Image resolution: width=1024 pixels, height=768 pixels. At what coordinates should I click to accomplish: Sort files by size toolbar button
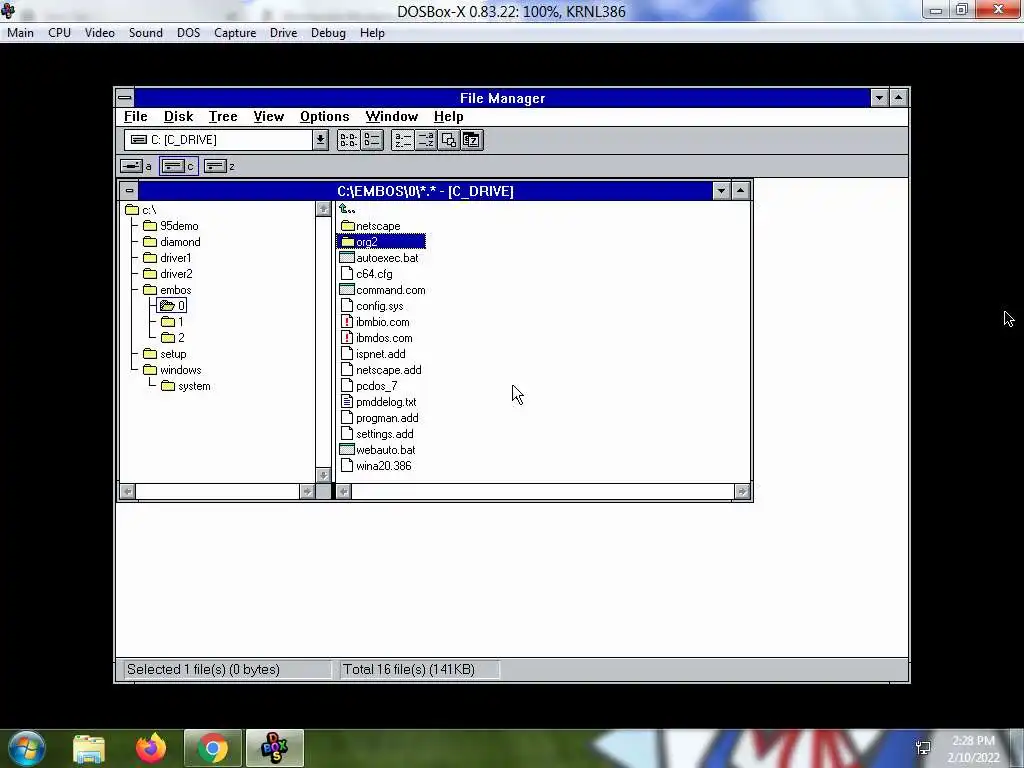pyautogui.click(x=449, y=140)
